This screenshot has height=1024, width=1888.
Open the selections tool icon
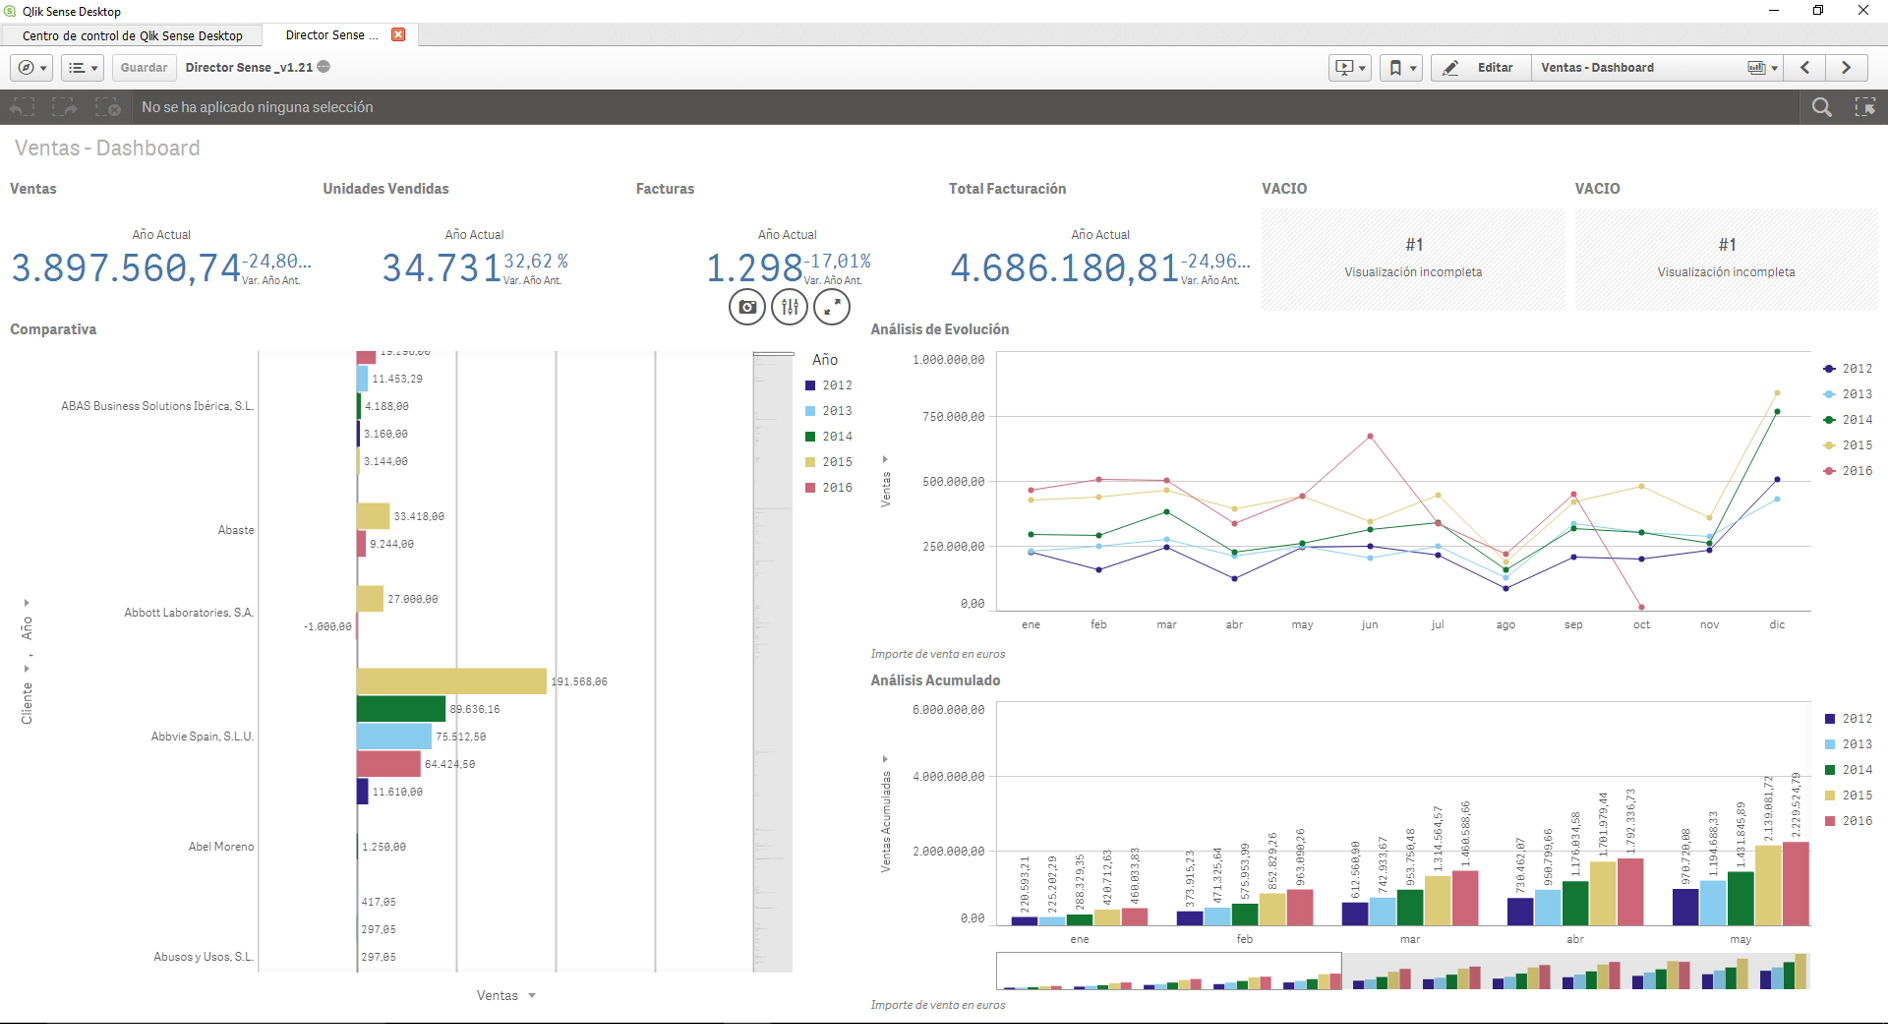tap(1865, 107)
